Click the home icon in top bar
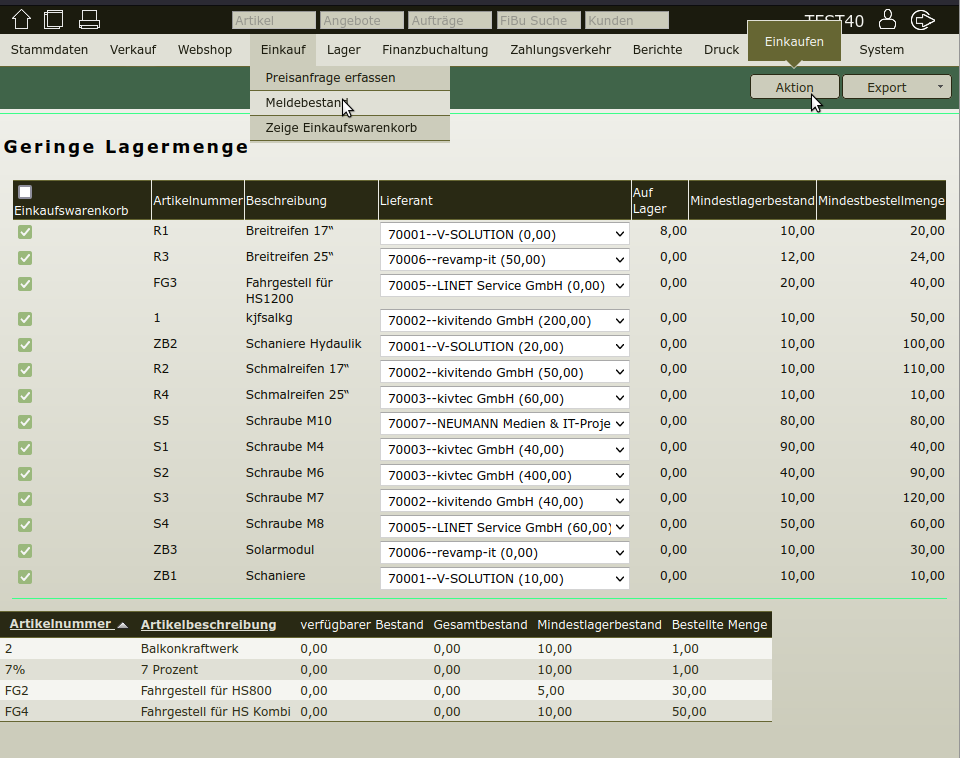 (21, 19)
